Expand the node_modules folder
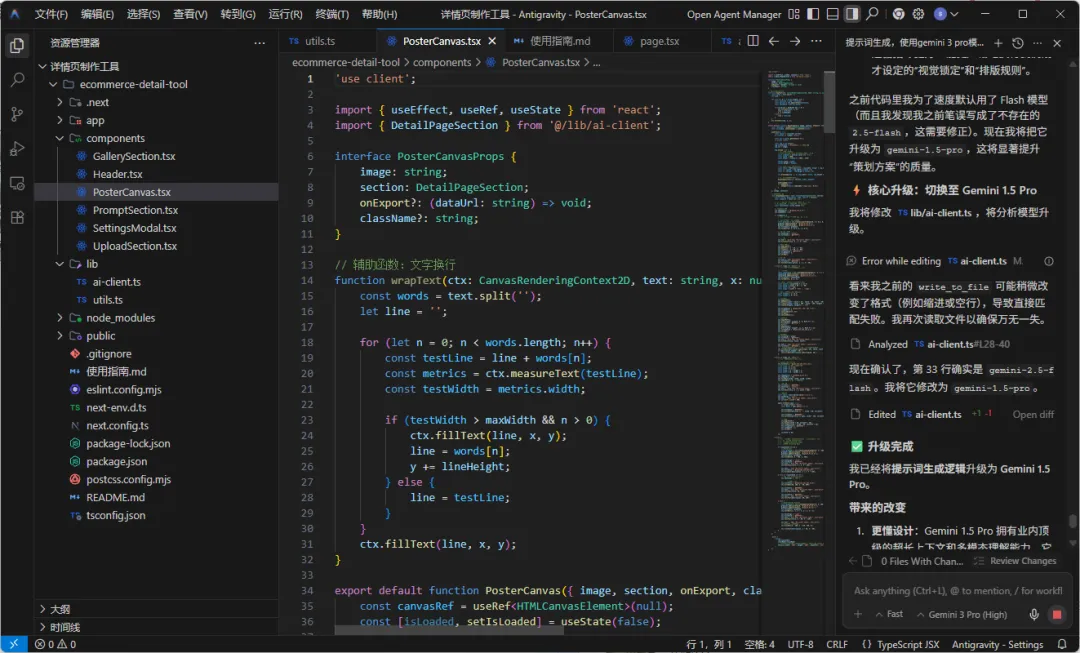1080x653 pixels. click(x=120, y=318)
